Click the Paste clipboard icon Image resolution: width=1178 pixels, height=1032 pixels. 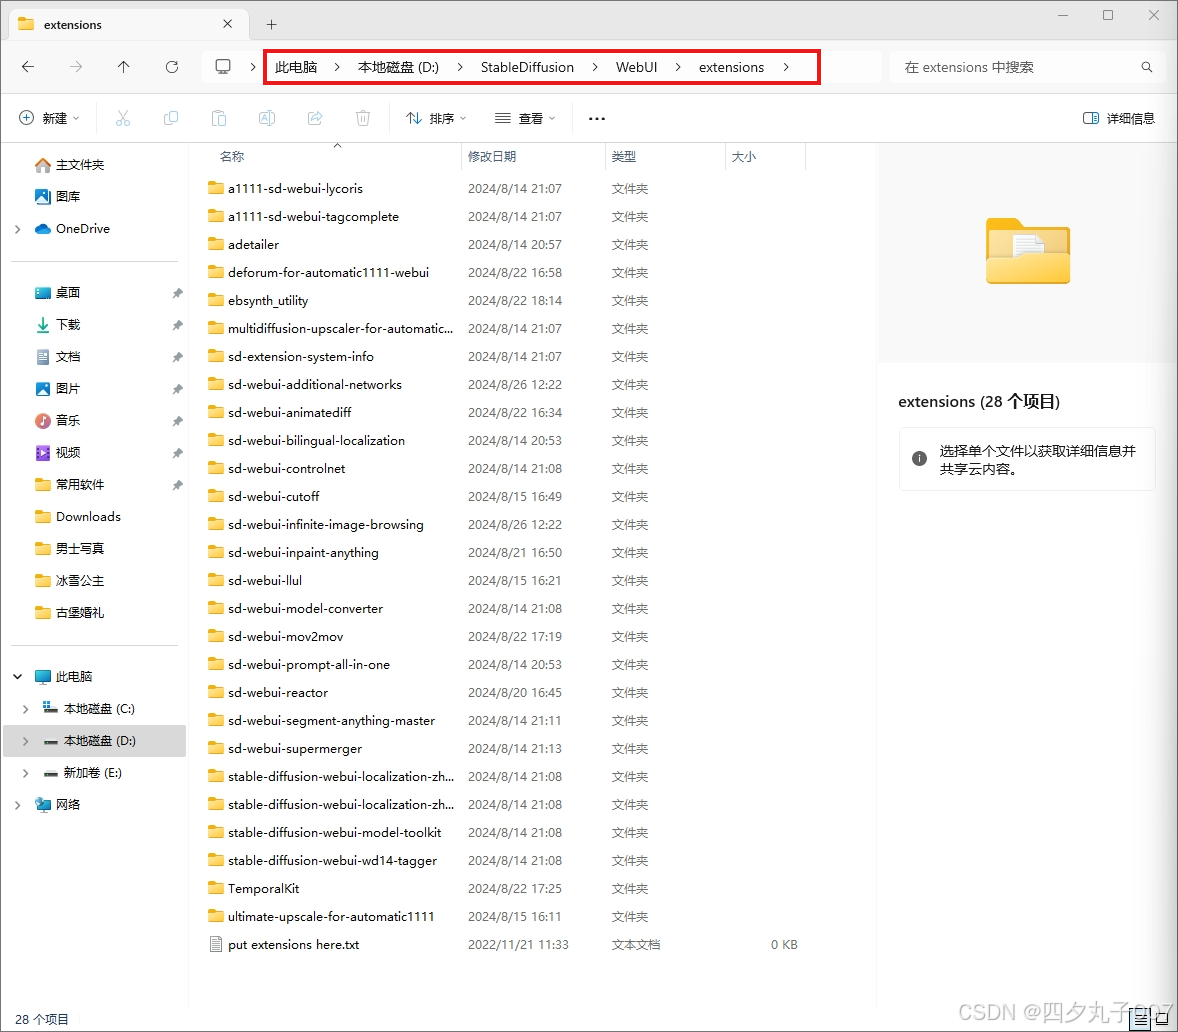click(219, 118)
